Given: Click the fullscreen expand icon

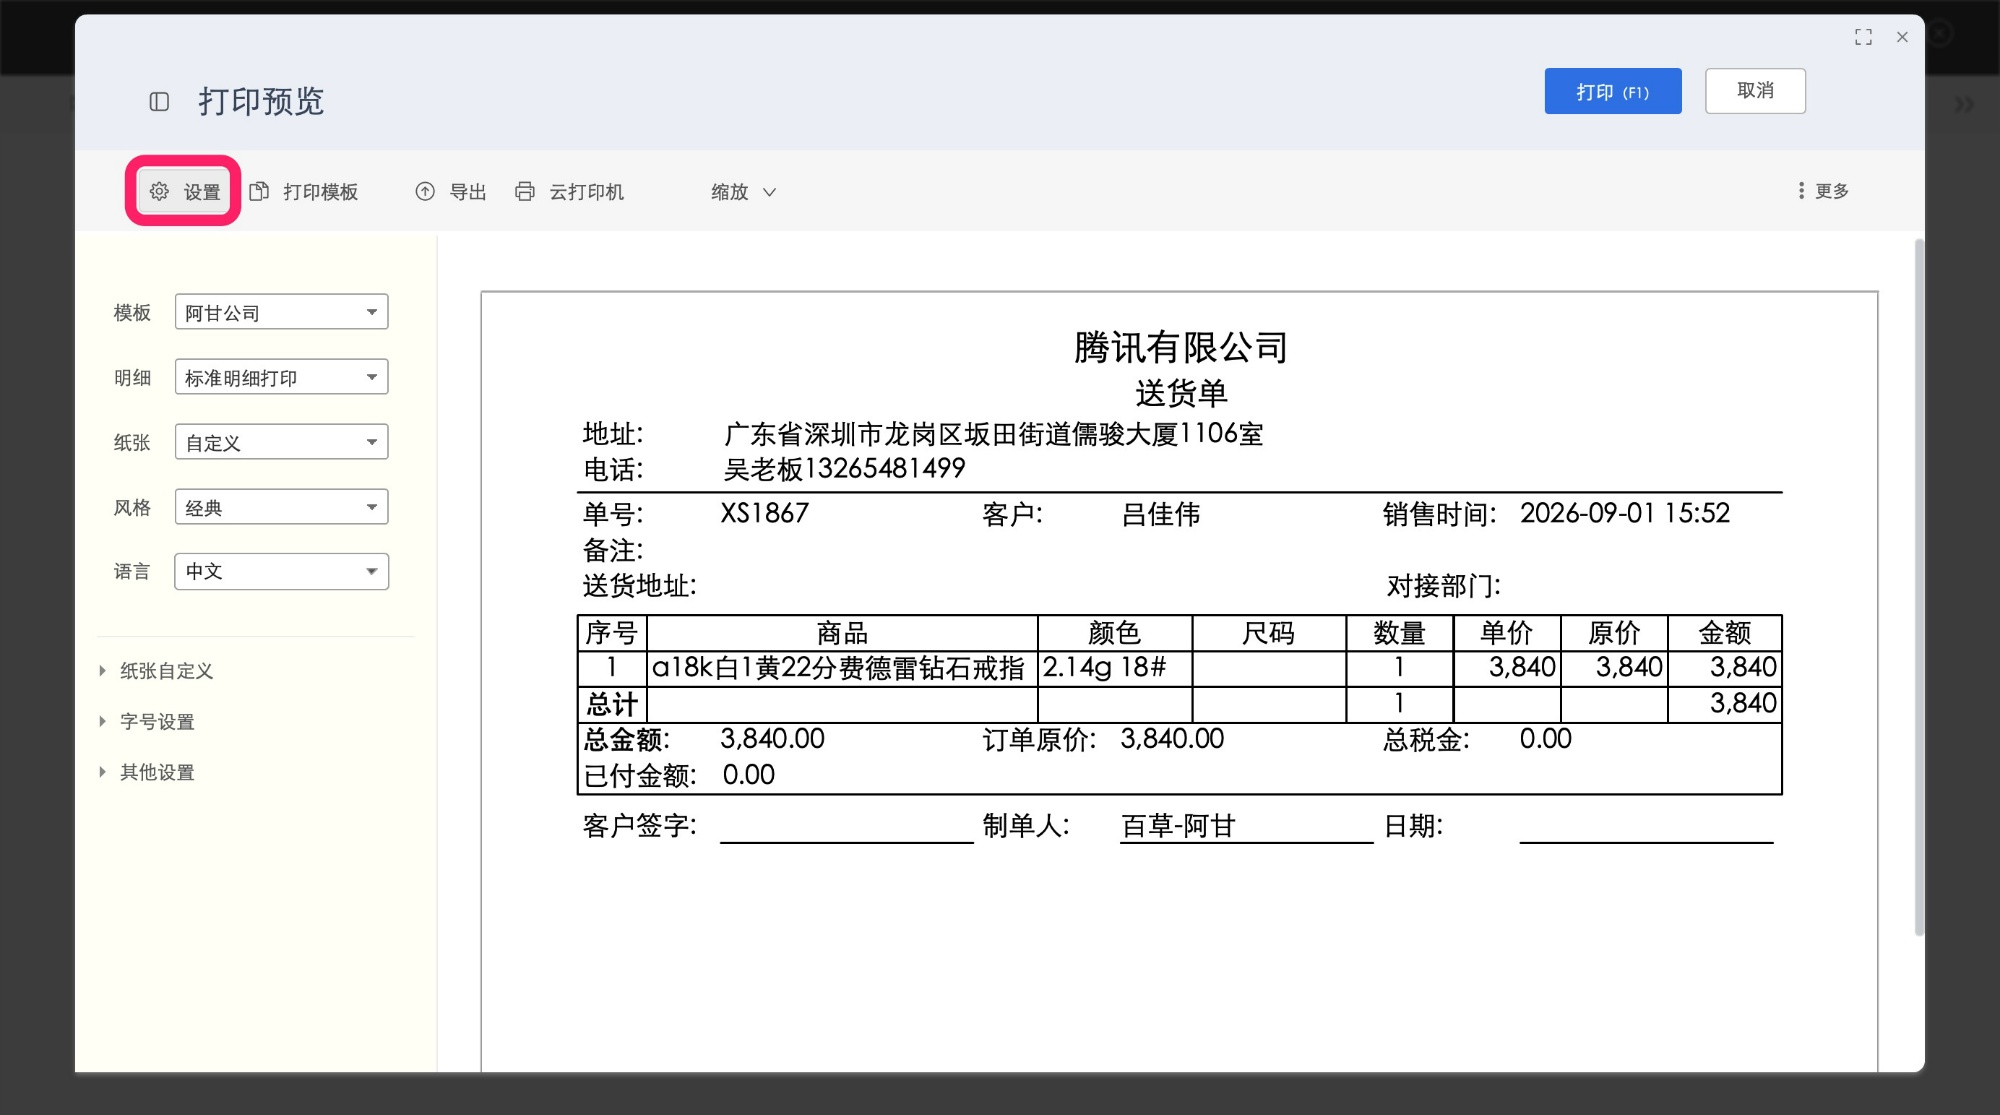Looking at the screenshot, I should click(1863, 37).
